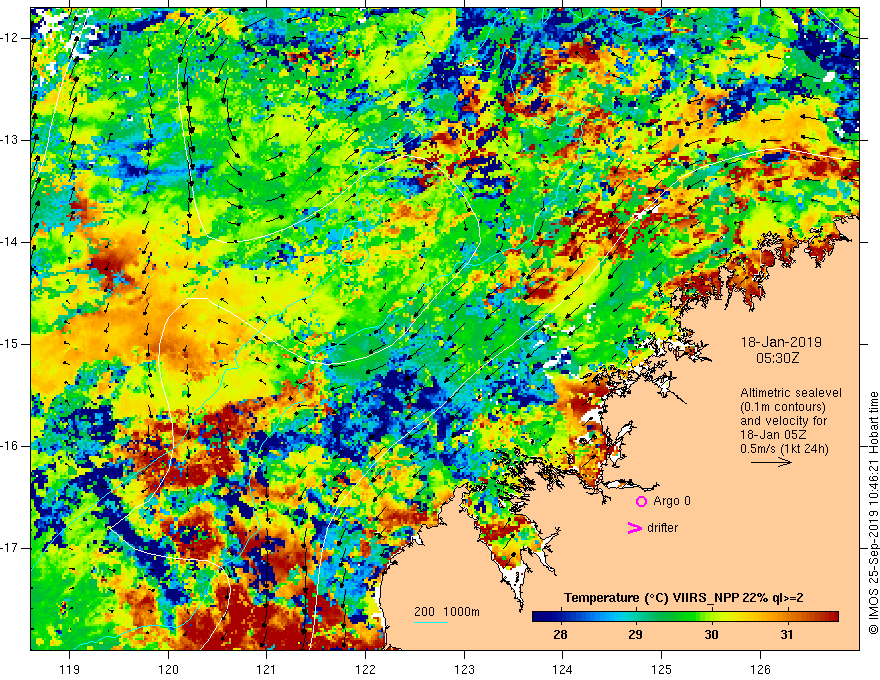Click longitude axis label 121
The image size is (880, 680).
(x=267, y=669)
